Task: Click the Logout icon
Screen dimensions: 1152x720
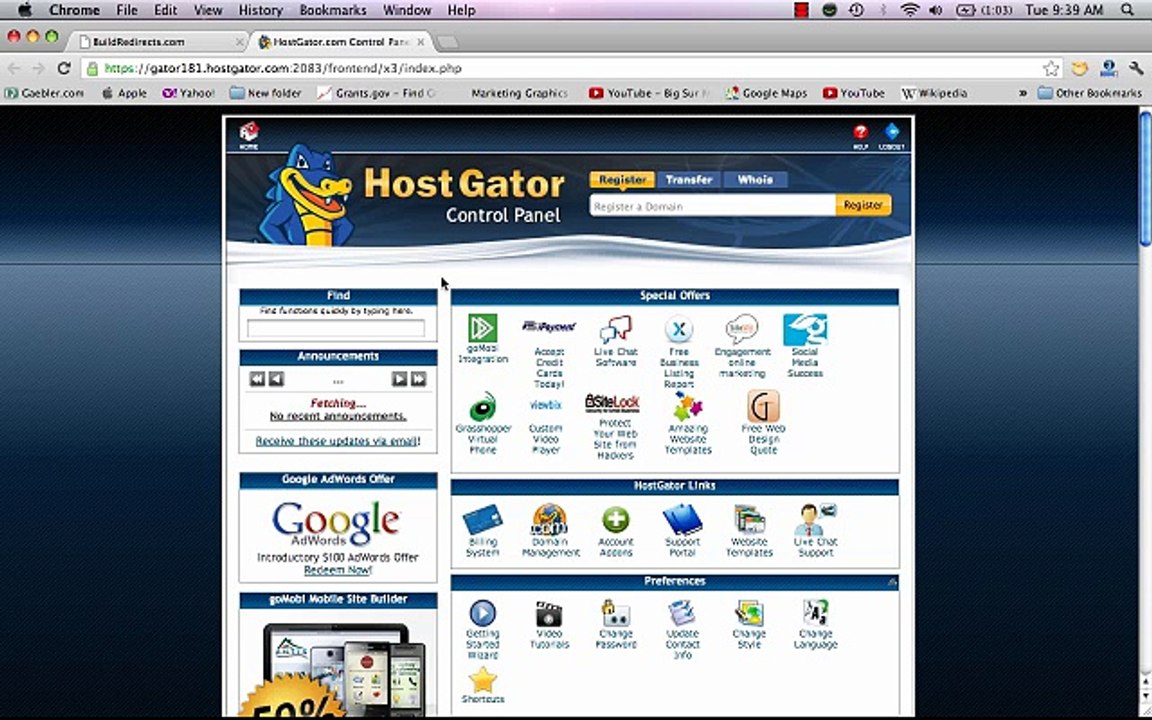Action: point(891,136)
